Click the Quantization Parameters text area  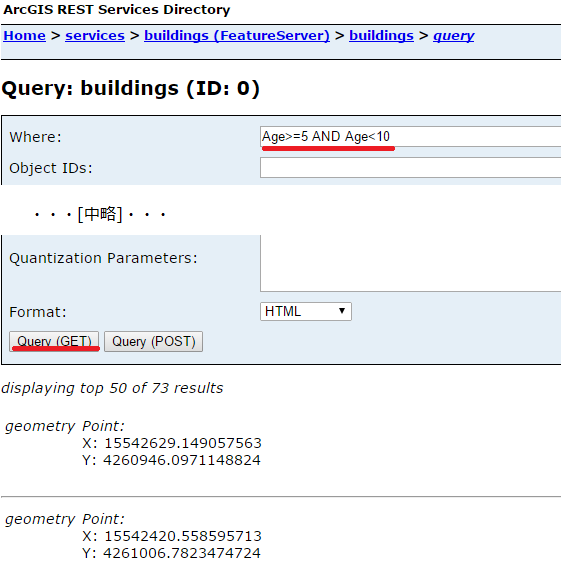pyautogui.click(x=410, y=263)
